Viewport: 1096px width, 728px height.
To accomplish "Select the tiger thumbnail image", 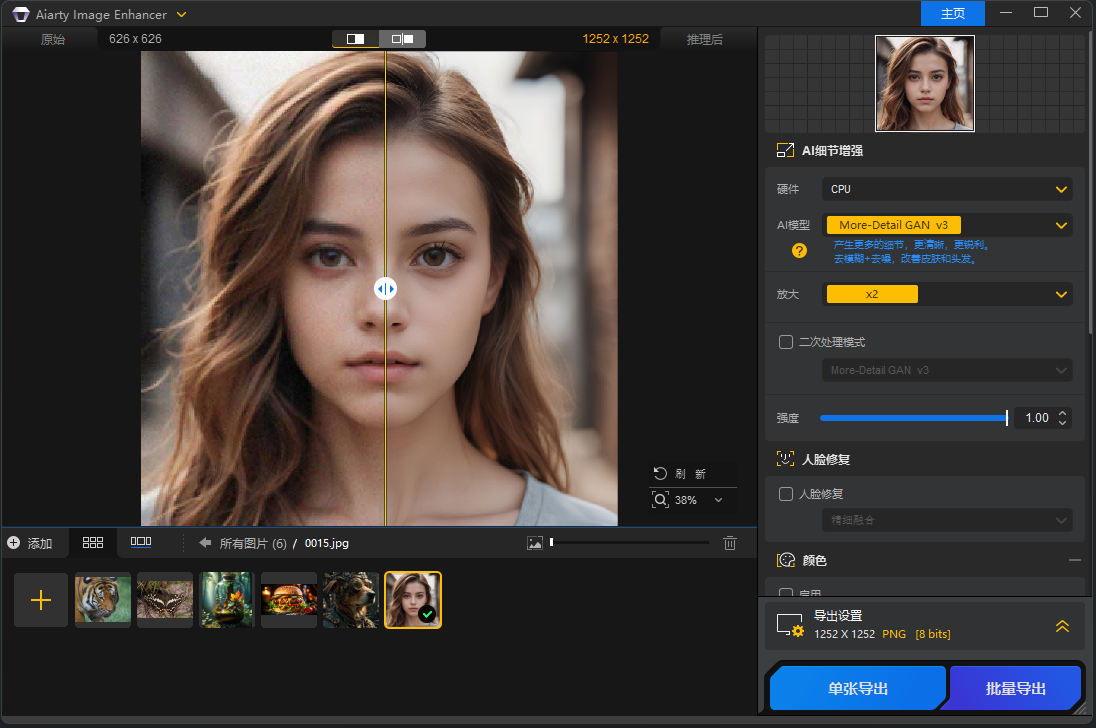I will tap(103, 600).
